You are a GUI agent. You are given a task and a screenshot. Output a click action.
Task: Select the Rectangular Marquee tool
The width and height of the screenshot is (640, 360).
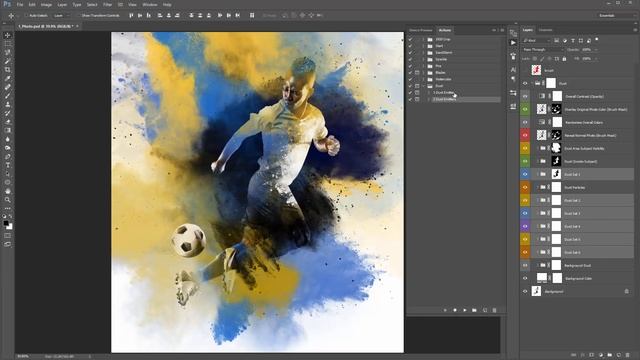click(x=7, y=44)
